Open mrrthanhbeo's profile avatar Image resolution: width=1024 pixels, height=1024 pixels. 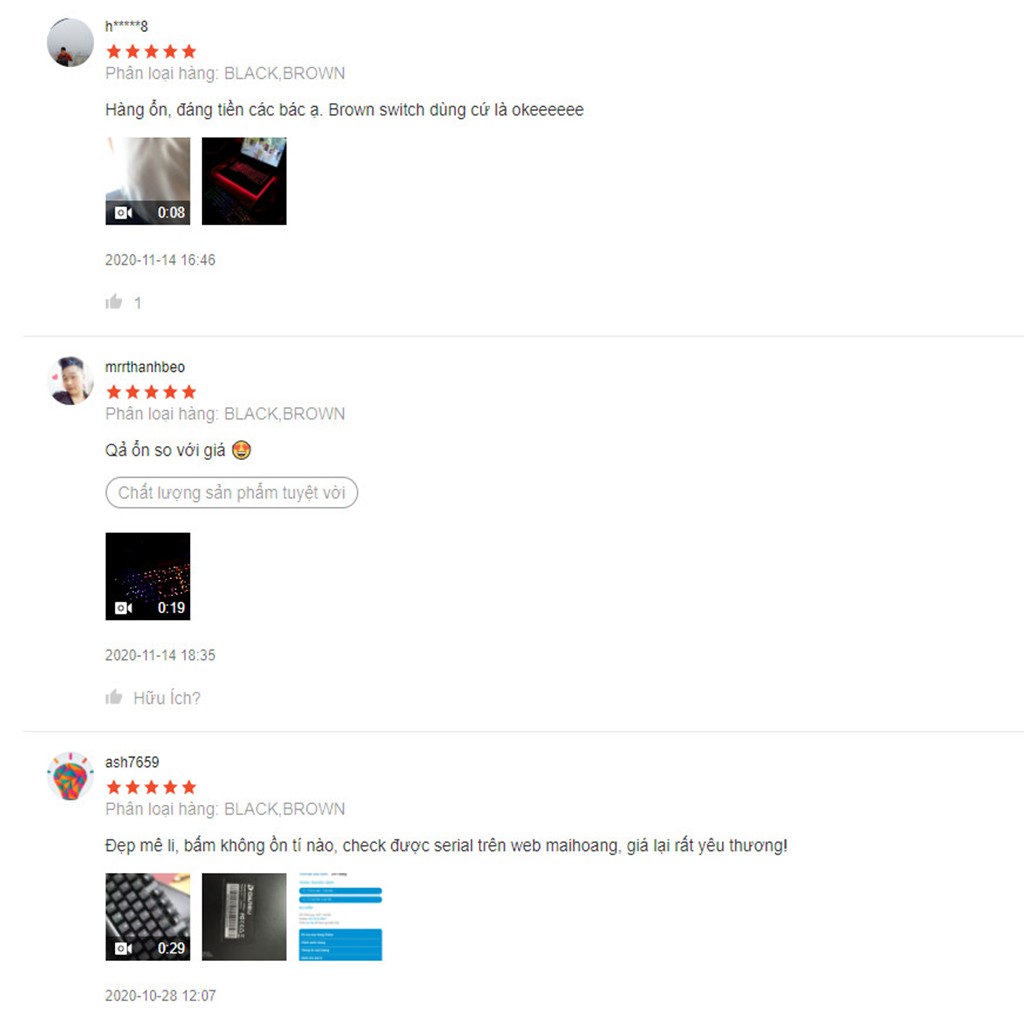pos(70,381)
